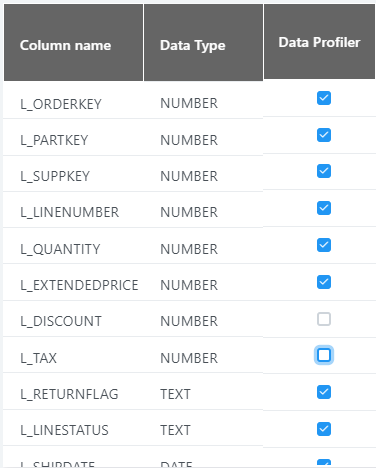Check the Data Profiler box for L_TAX

pos(324,355)
